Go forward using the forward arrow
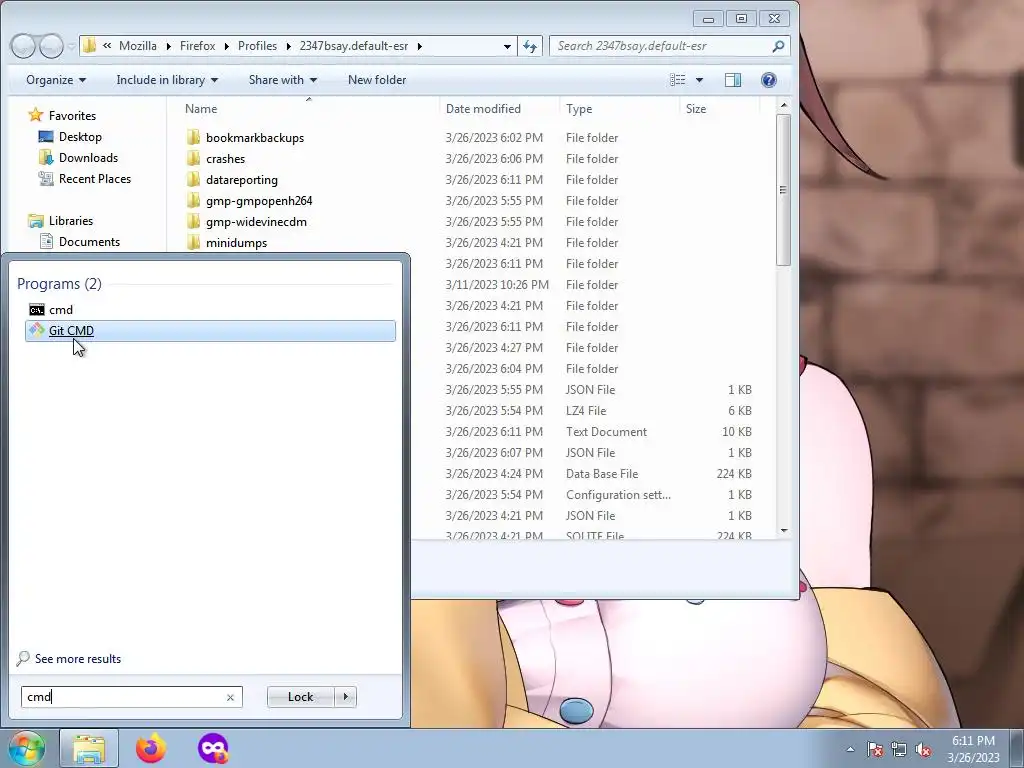The image size is (1024, 768). [50, 46]
